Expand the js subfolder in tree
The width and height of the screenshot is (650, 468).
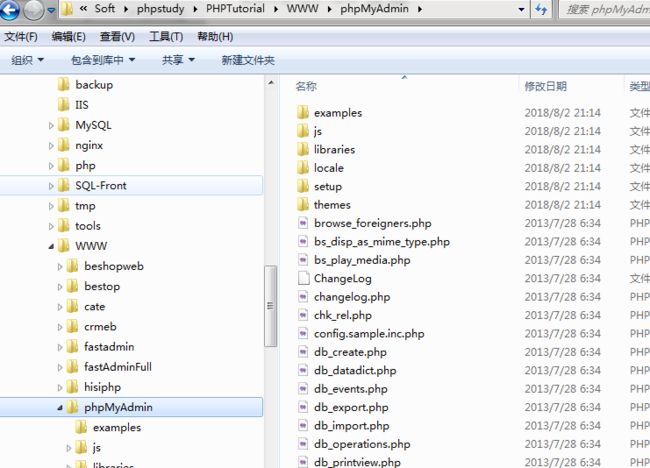pyautogui.click(x=69, y=448)
